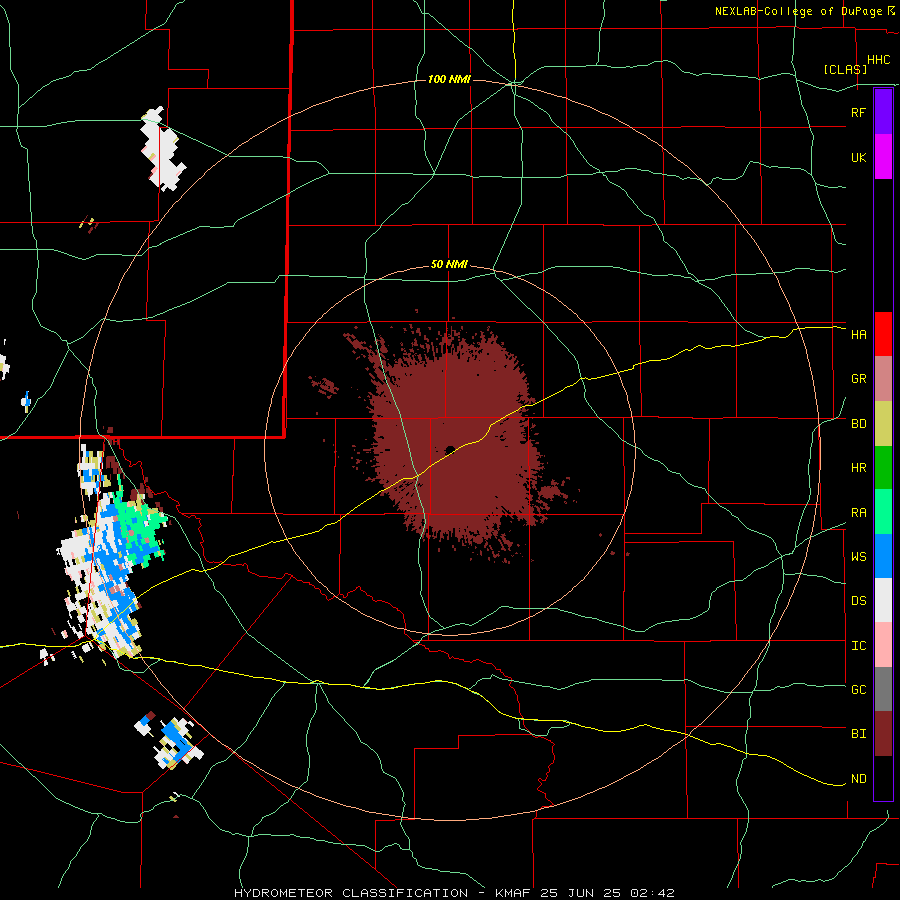Select the GC gray legend swatch

click(x=883, y=689)
